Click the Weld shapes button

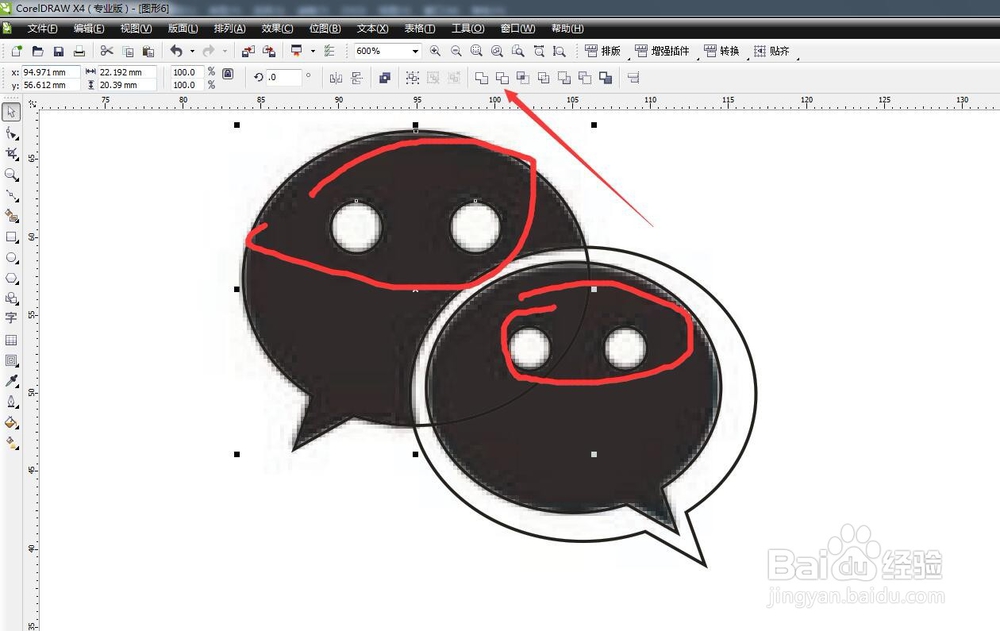[x=482, y=78]
